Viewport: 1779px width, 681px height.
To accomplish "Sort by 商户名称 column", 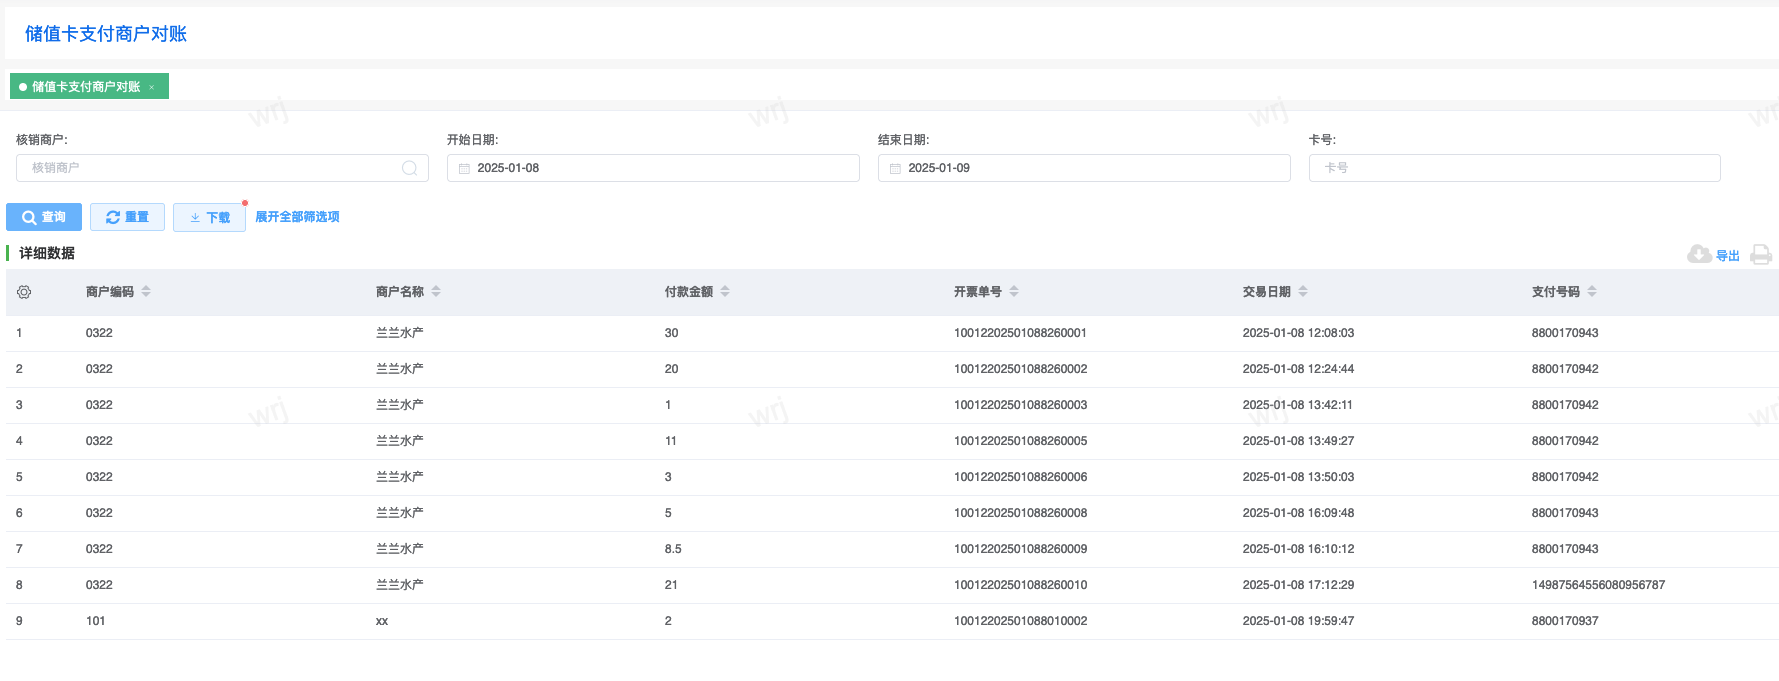I will (x=436, y=291).
